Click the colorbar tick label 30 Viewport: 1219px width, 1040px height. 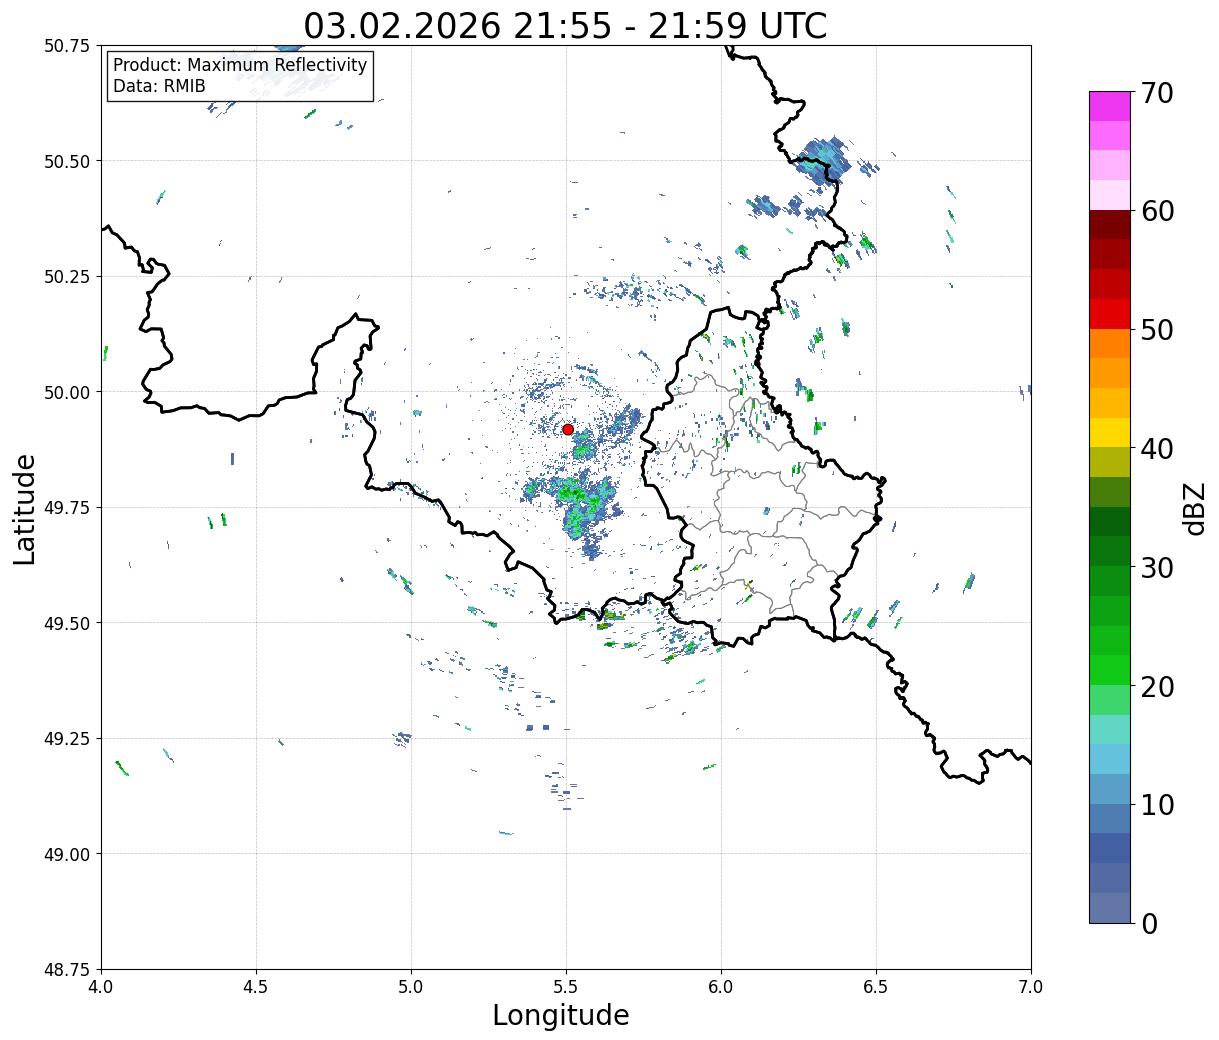(1156, 567)
